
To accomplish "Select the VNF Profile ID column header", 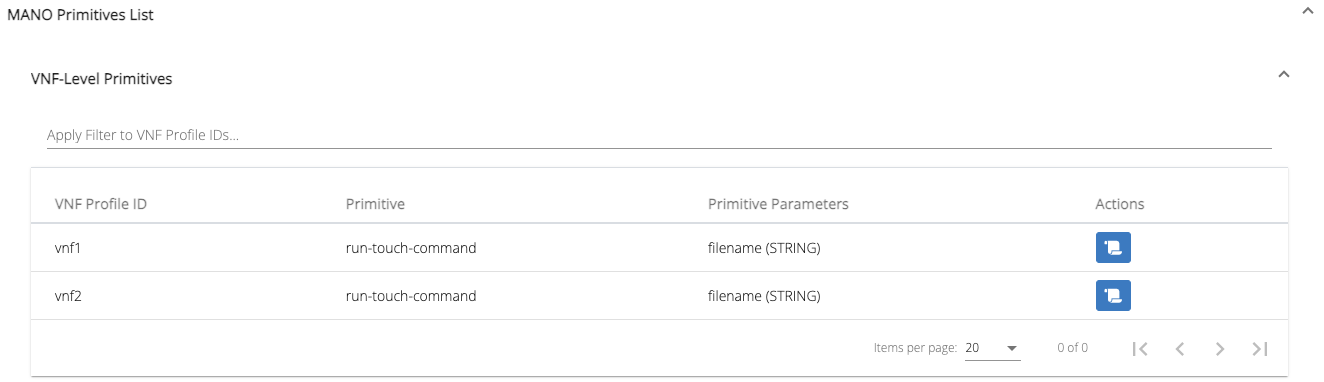I will point(101,204).
